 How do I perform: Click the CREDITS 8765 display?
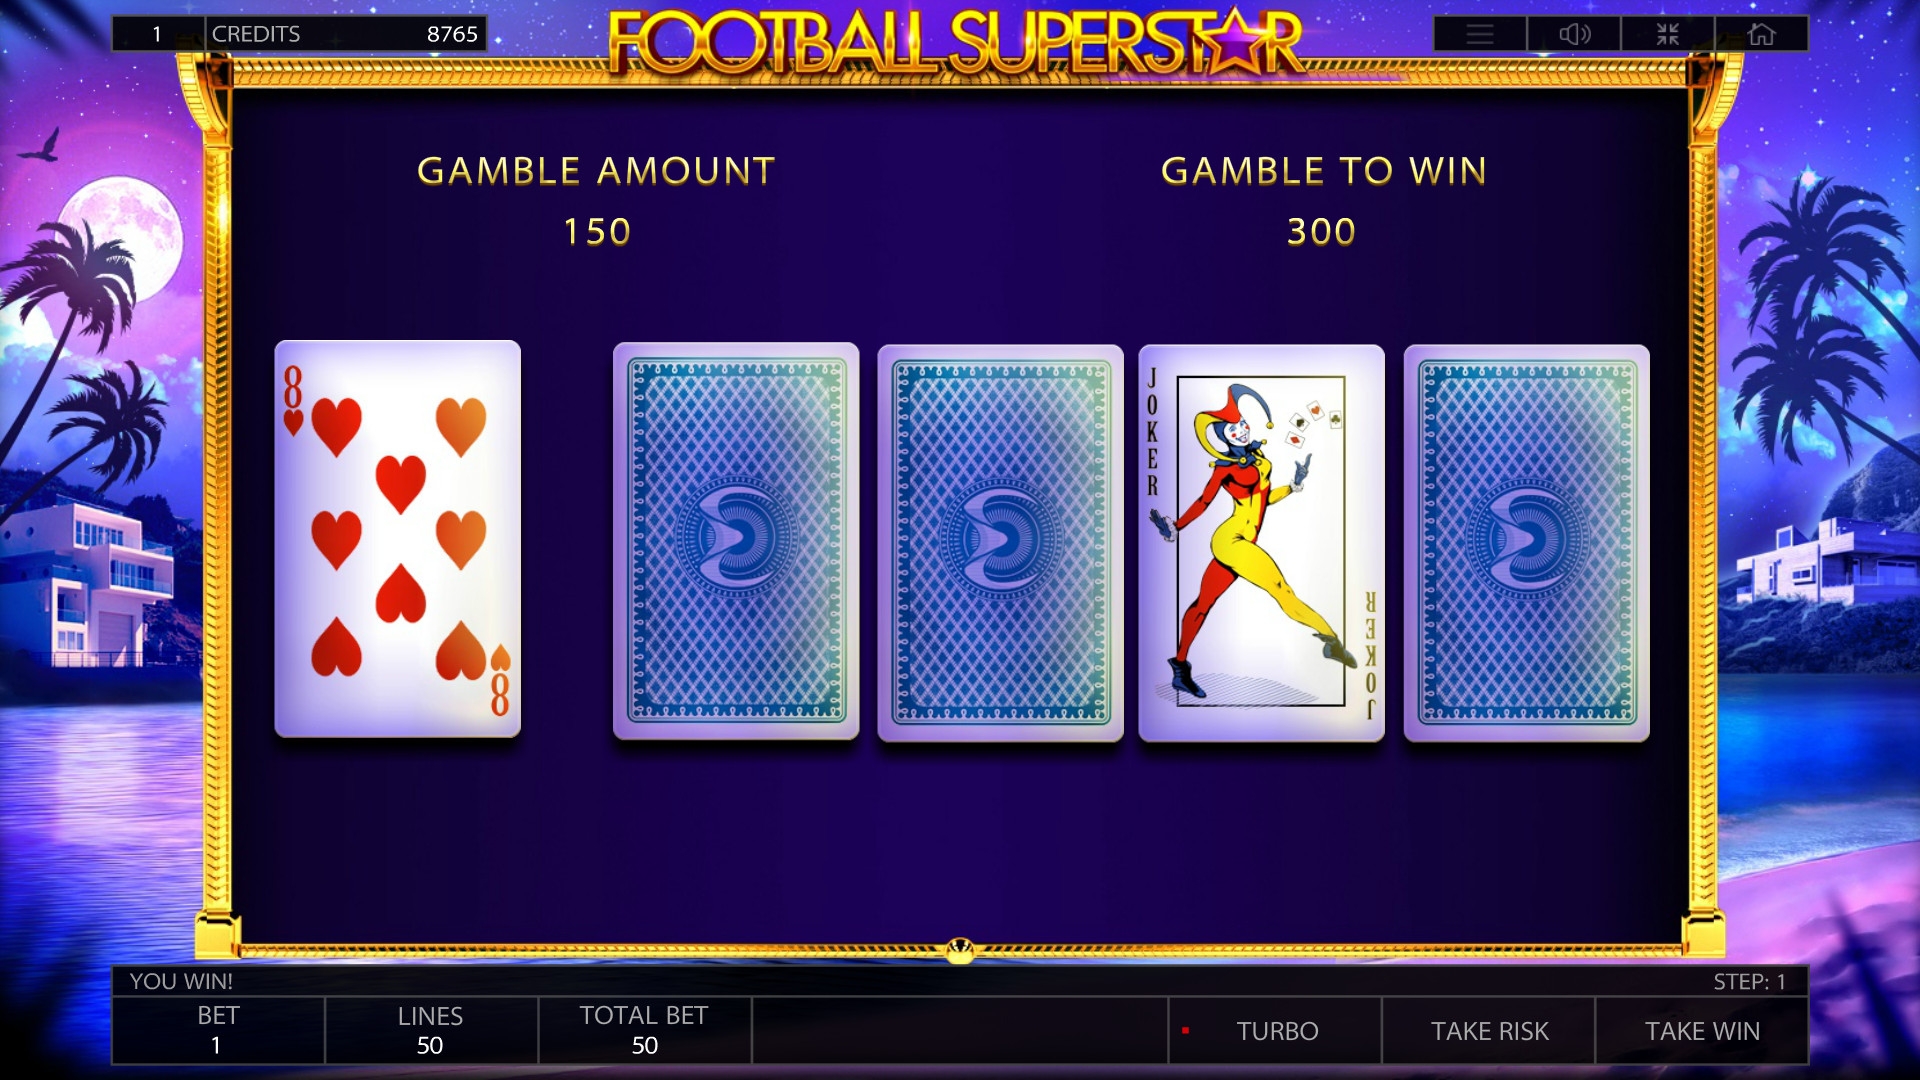click(x=346, y=34)
